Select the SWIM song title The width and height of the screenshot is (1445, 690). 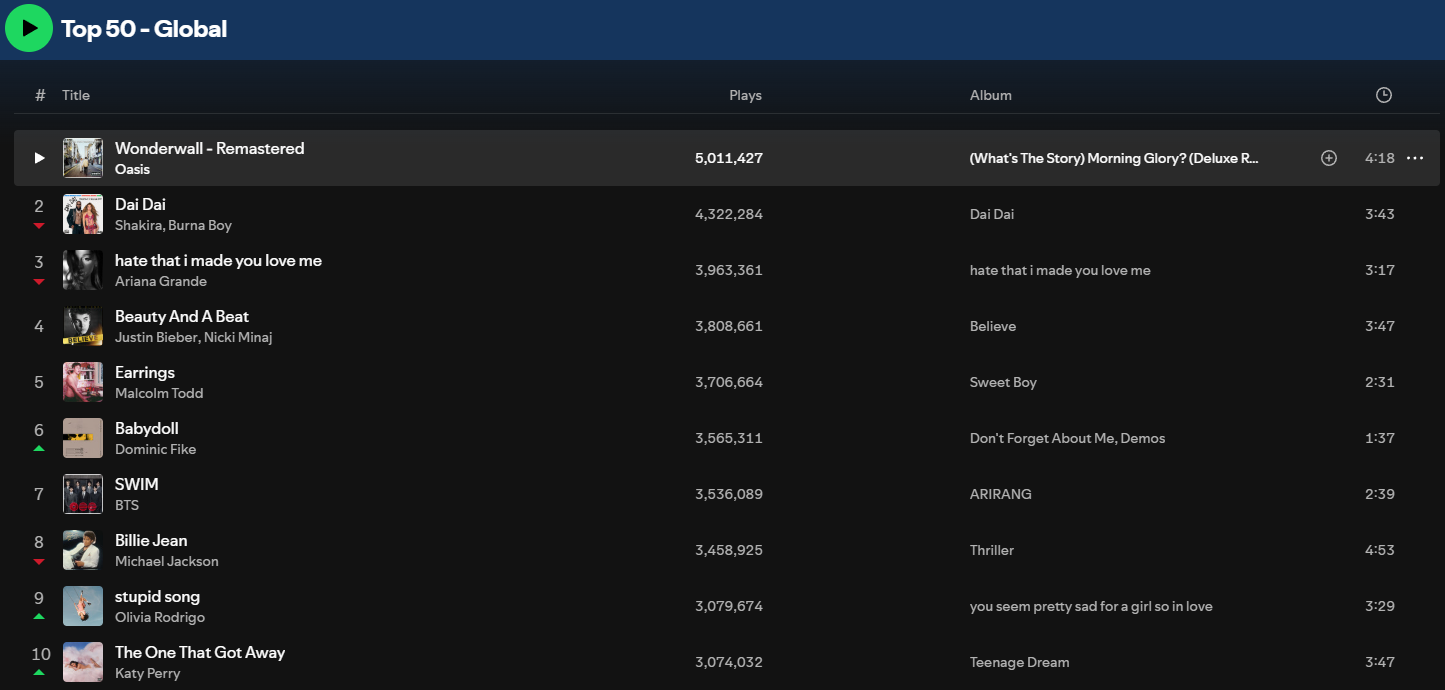(137, 484)
